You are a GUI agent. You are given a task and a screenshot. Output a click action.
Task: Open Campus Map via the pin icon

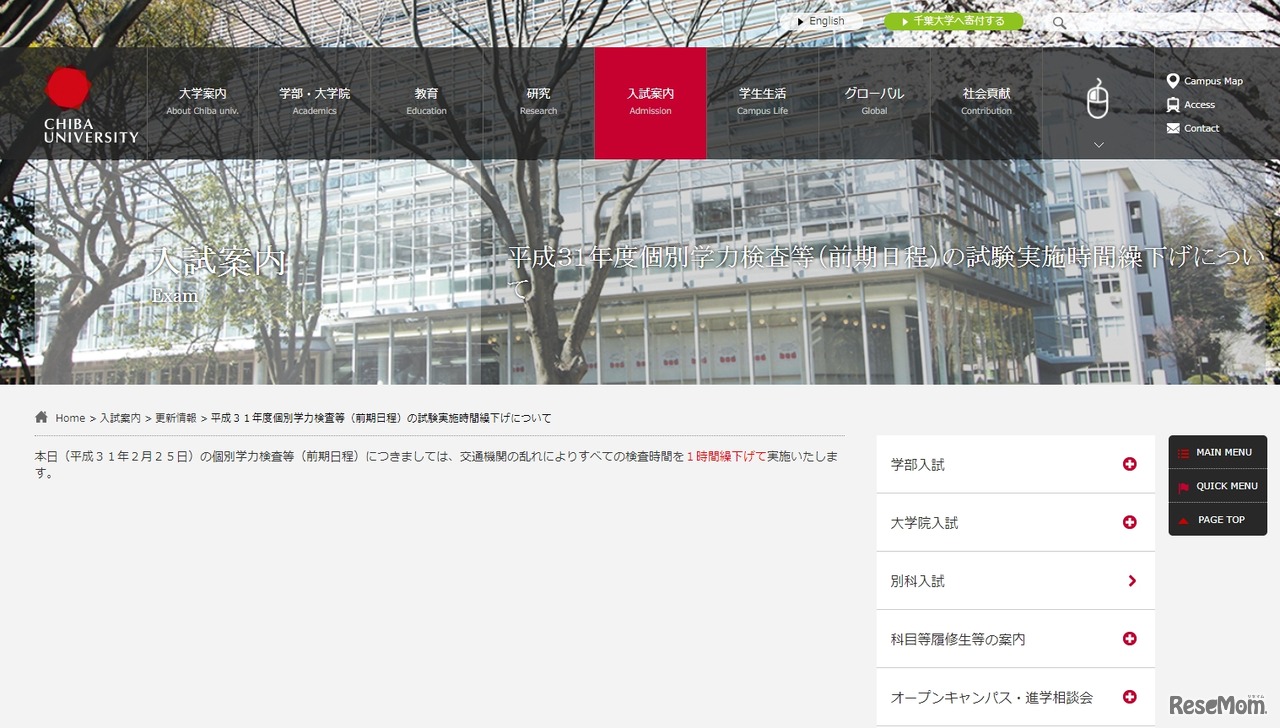point(1175,81)
